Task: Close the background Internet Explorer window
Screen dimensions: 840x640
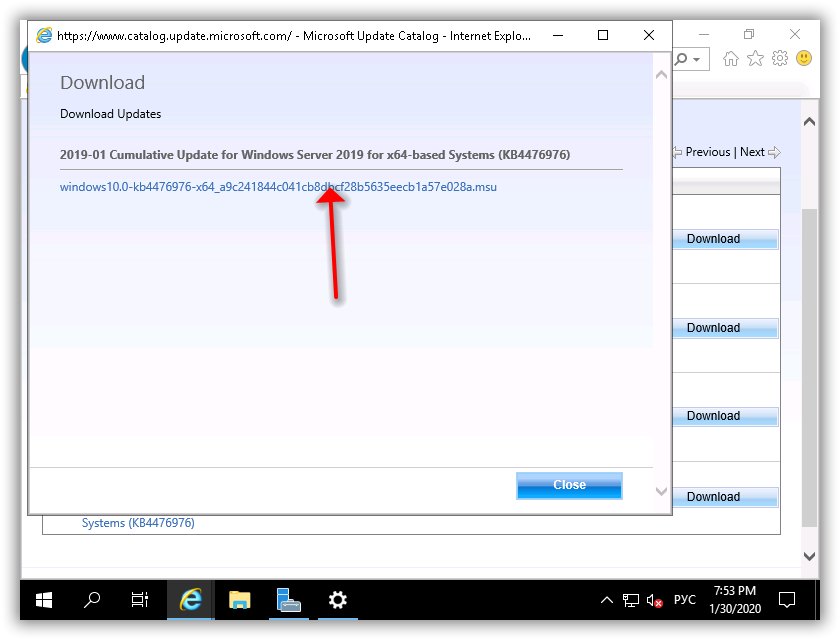Action: [794, 34]
